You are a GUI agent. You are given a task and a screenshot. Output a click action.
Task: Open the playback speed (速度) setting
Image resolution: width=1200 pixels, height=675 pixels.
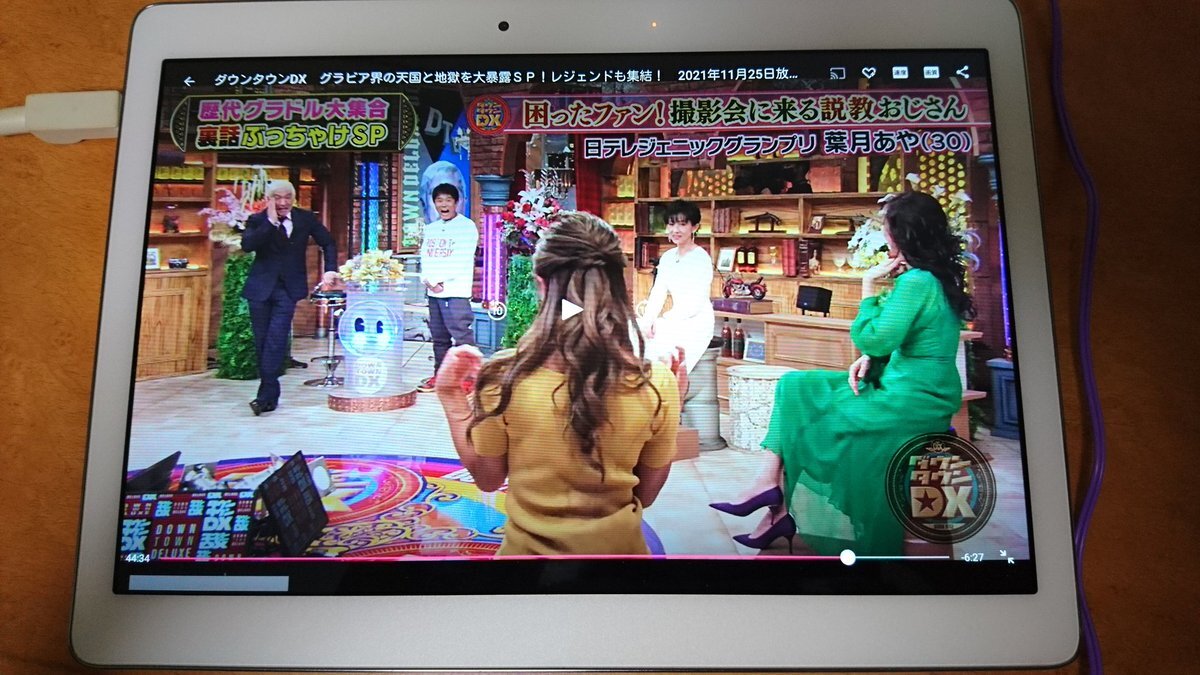[900, 73]
